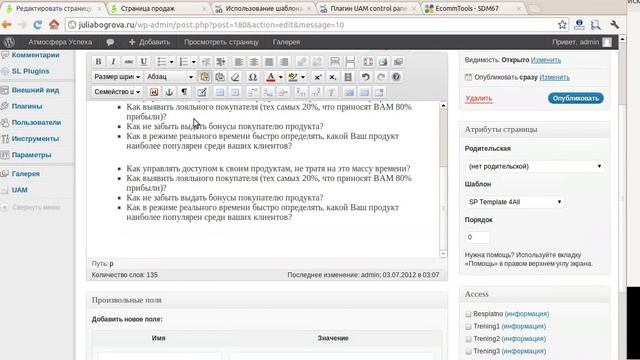640x360 pixels.
Task: Show invisible paragraph marks
Action: 184,92
